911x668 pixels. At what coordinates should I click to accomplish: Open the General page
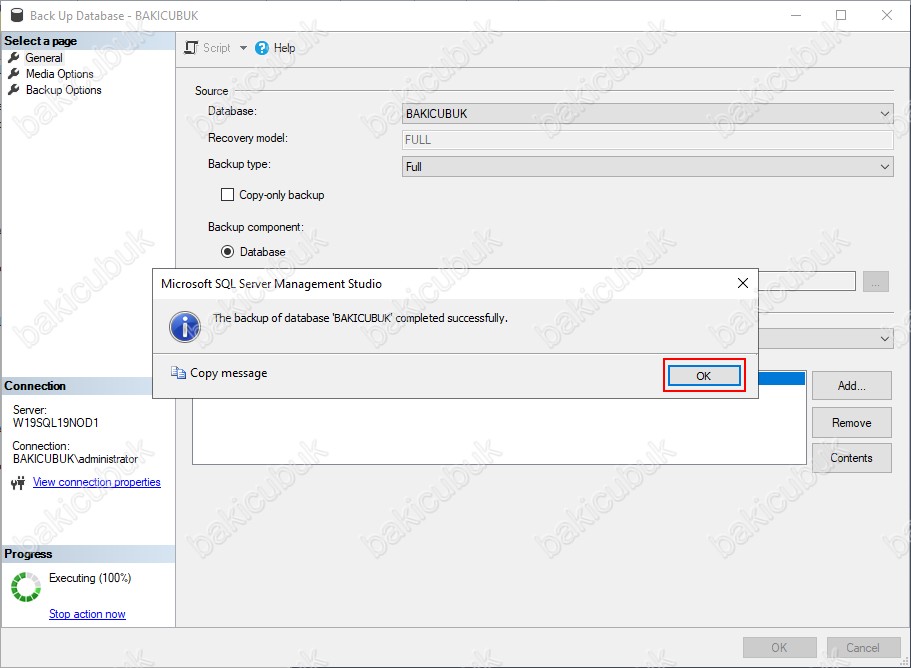44,58
